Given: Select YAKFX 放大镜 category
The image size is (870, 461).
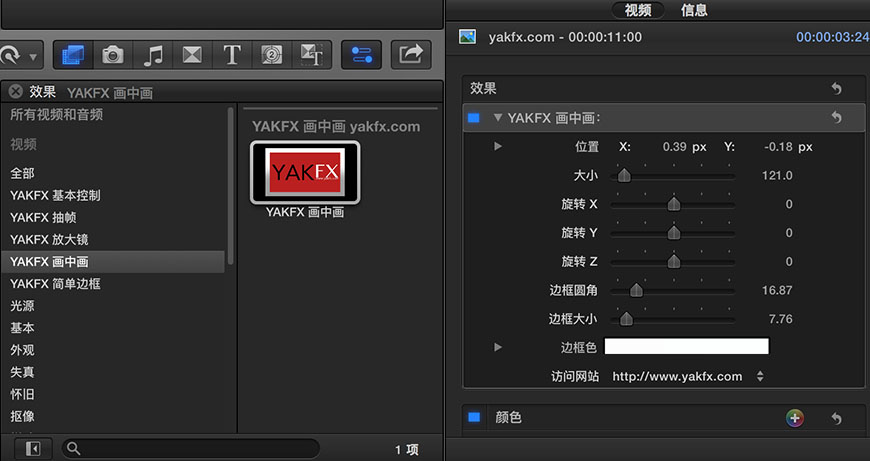Looking at the screenshot, I should [x=49, y=240].
